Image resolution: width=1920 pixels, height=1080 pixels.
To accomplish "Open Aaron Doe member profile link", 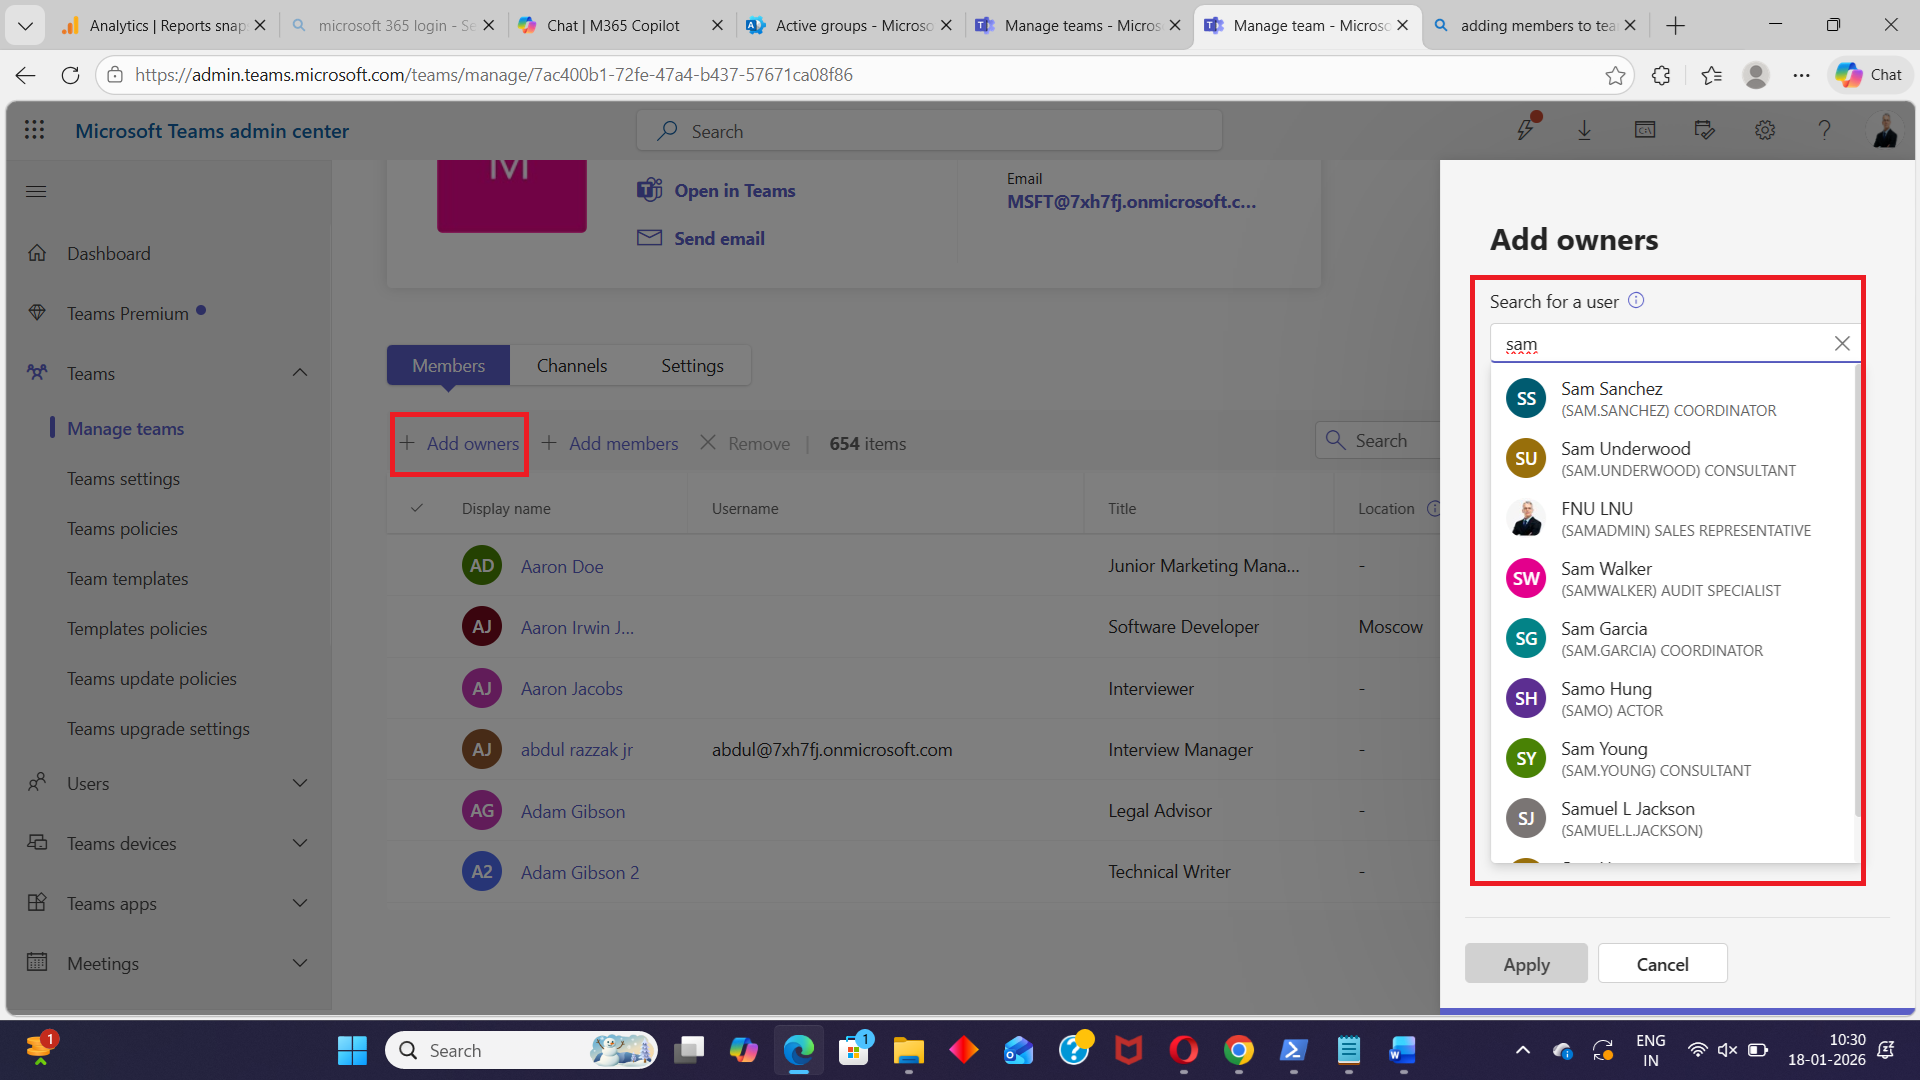I will click(562, 566).
